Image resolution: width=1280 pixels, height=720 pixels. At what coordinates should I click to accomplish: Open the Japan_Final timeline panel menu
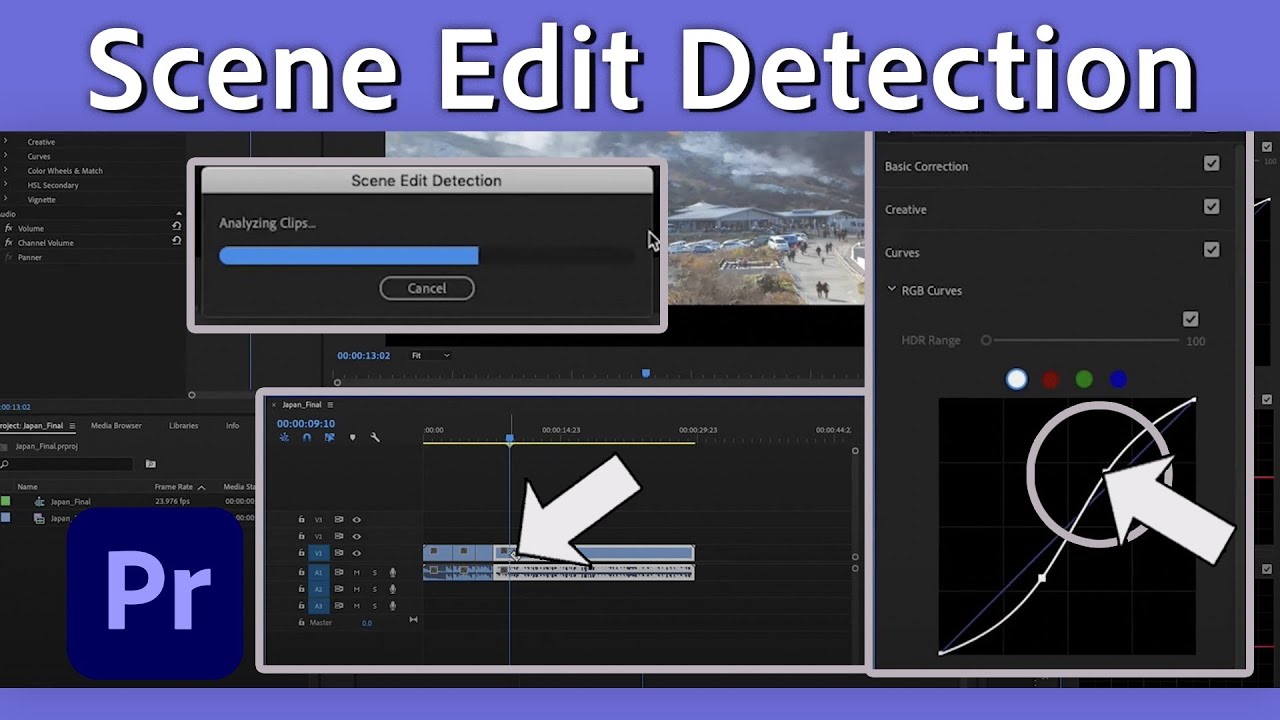[330, 405]
